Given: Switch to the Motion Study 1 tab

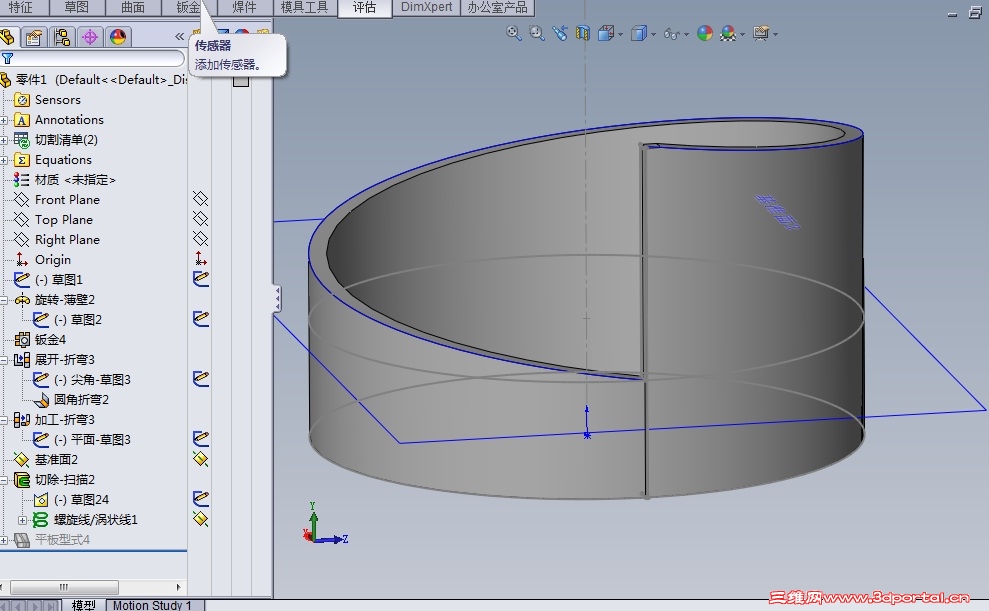Looking at the screenshot, I should click(x=152, y=605).
